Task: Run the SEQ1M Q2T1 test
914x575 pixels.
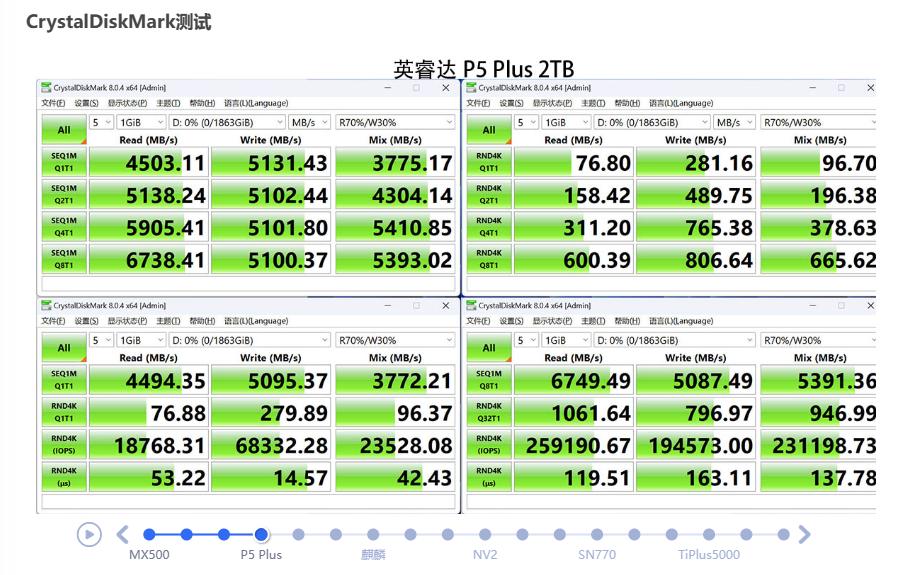Action: tap(64, 194)
